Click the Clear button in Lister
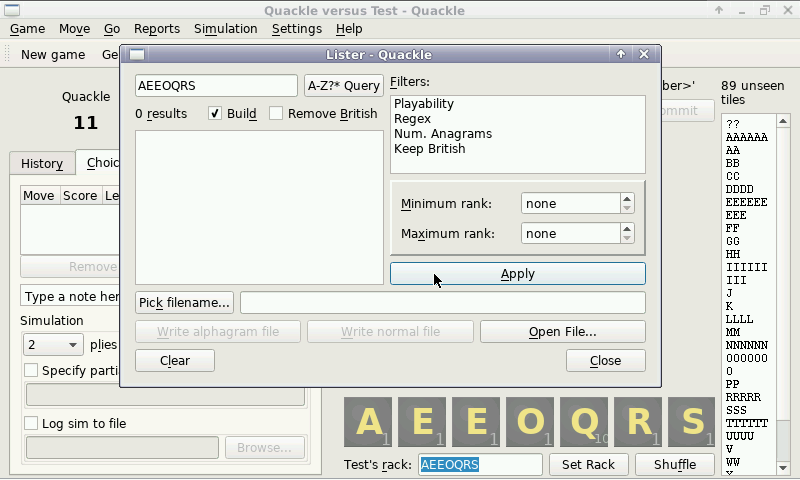This screenshot has width=800, height=480. (x=175, y=361)
